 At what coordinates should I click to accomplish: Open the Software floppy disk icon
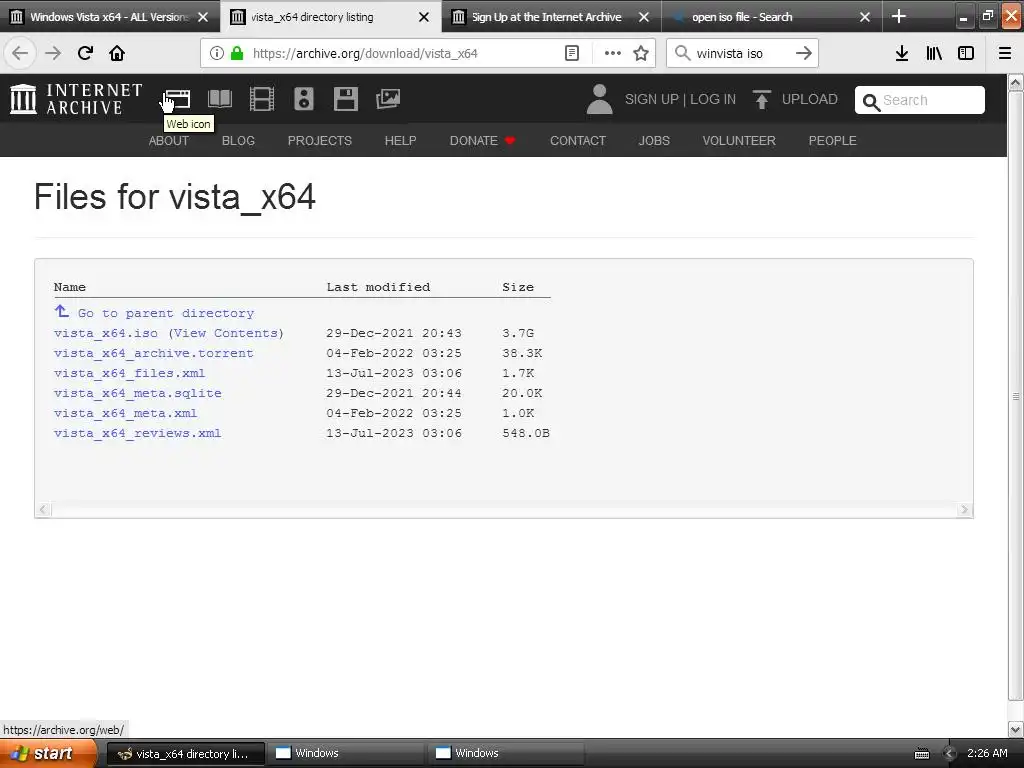tap(345, 99)
